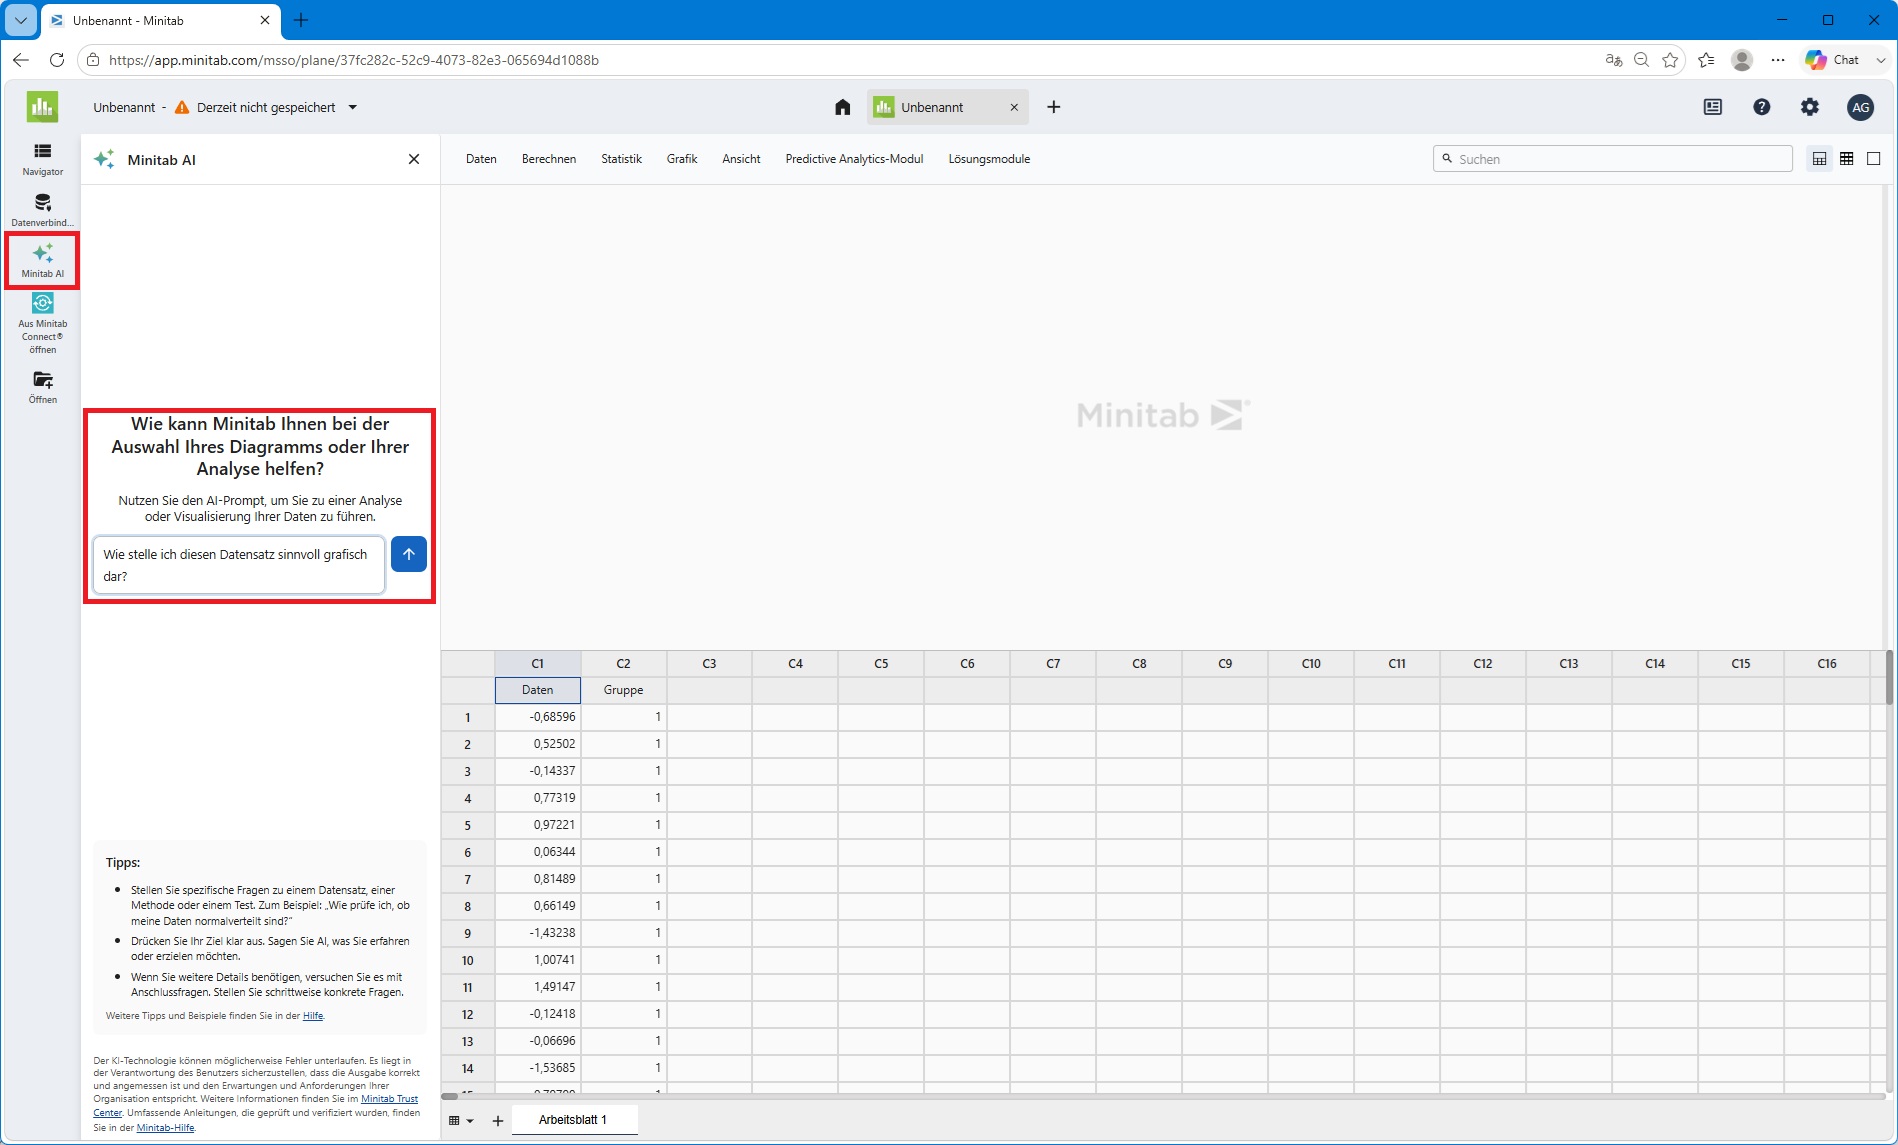
Task: Open the Ansicht menu
Action: [741, 159]
